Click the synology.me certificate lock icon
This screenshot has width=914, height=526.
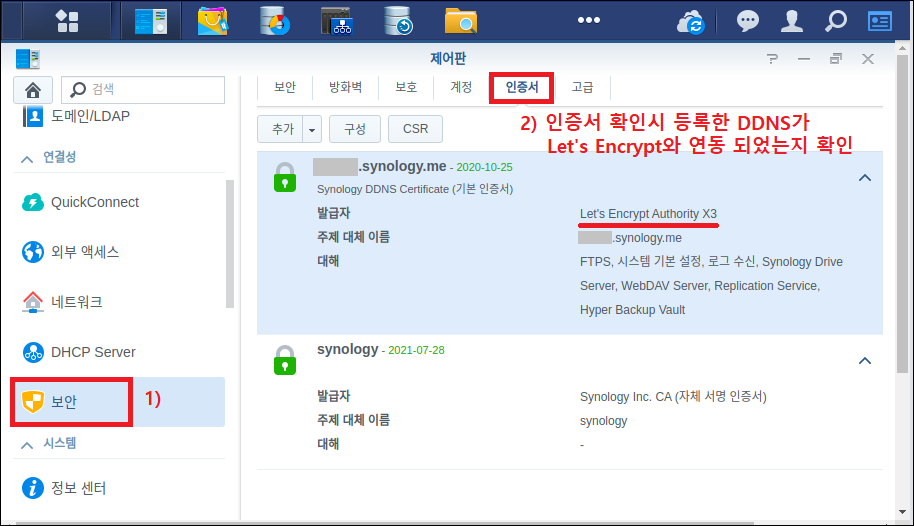(x=285, y=178)
